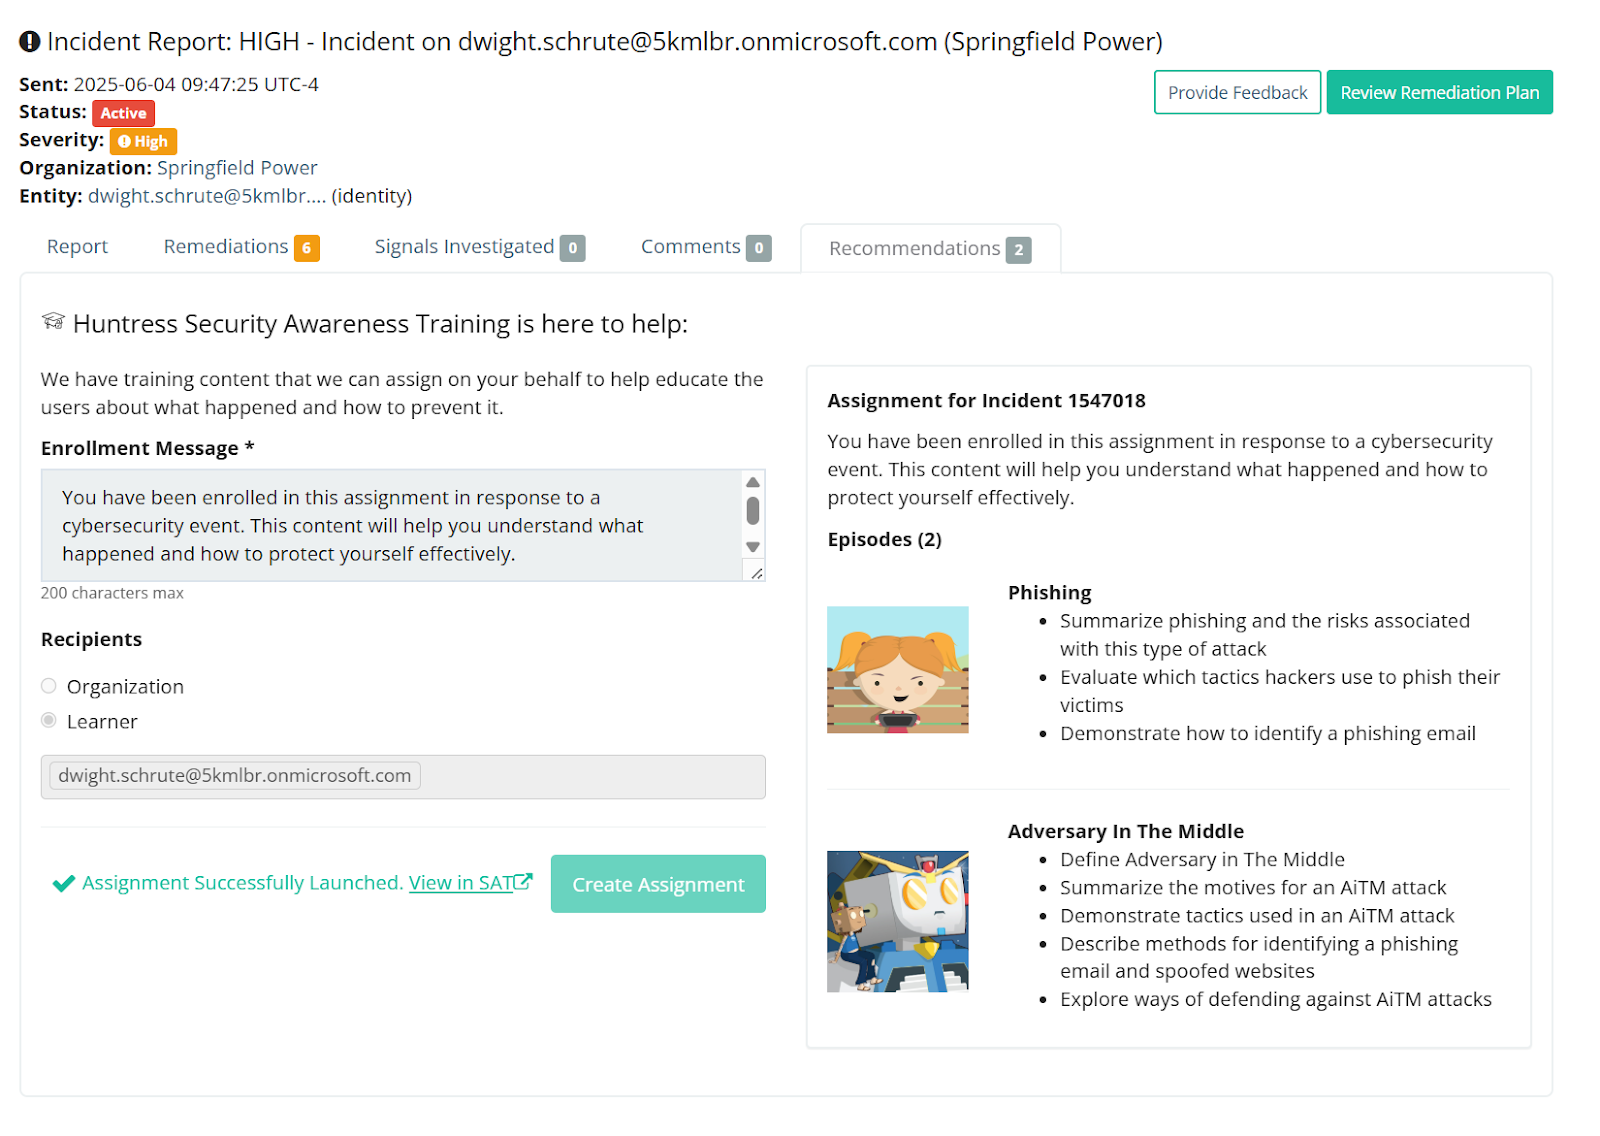
Task: Open the Signals Investigated tab
Action: point(479,247)
